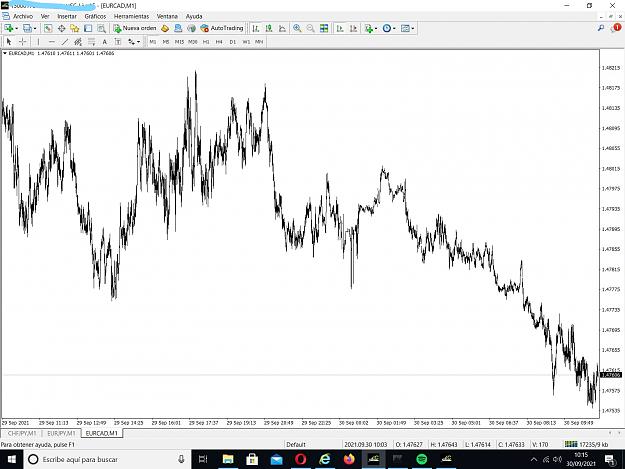Open the Insertar menu

(x=67, y=16)
